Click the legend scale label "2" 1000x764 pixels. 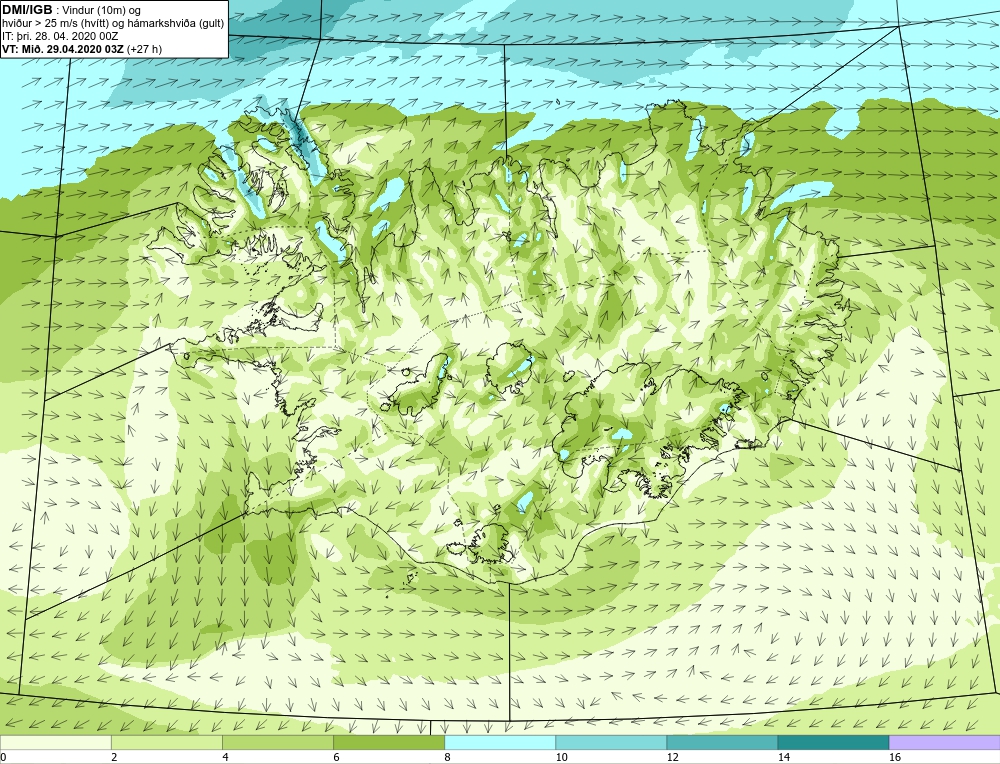tap(114, 757)
